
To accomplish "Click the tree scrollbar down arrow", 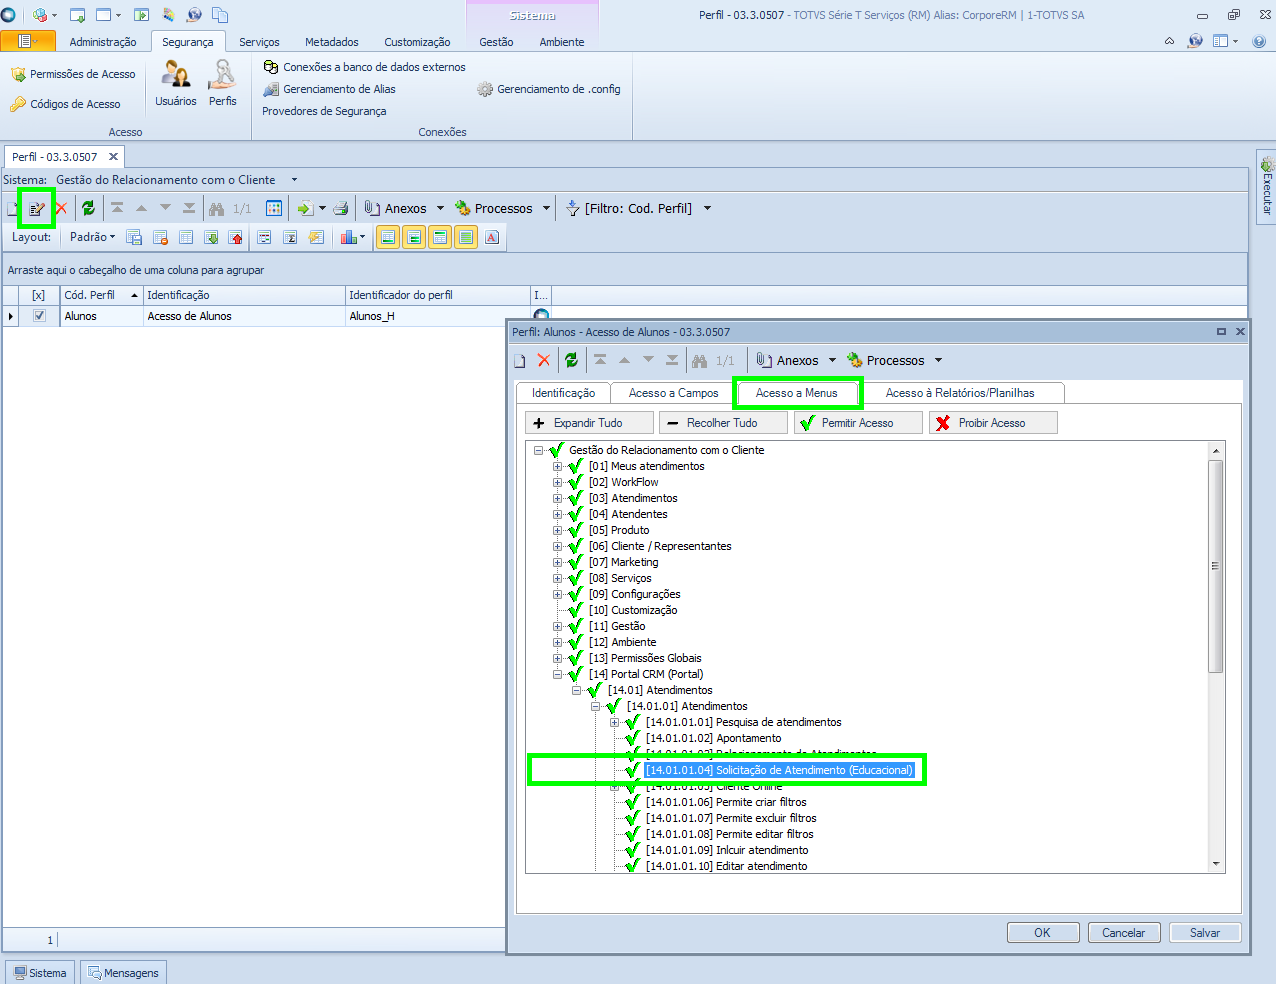I will pyautogui.click(x=1216, y=864).
